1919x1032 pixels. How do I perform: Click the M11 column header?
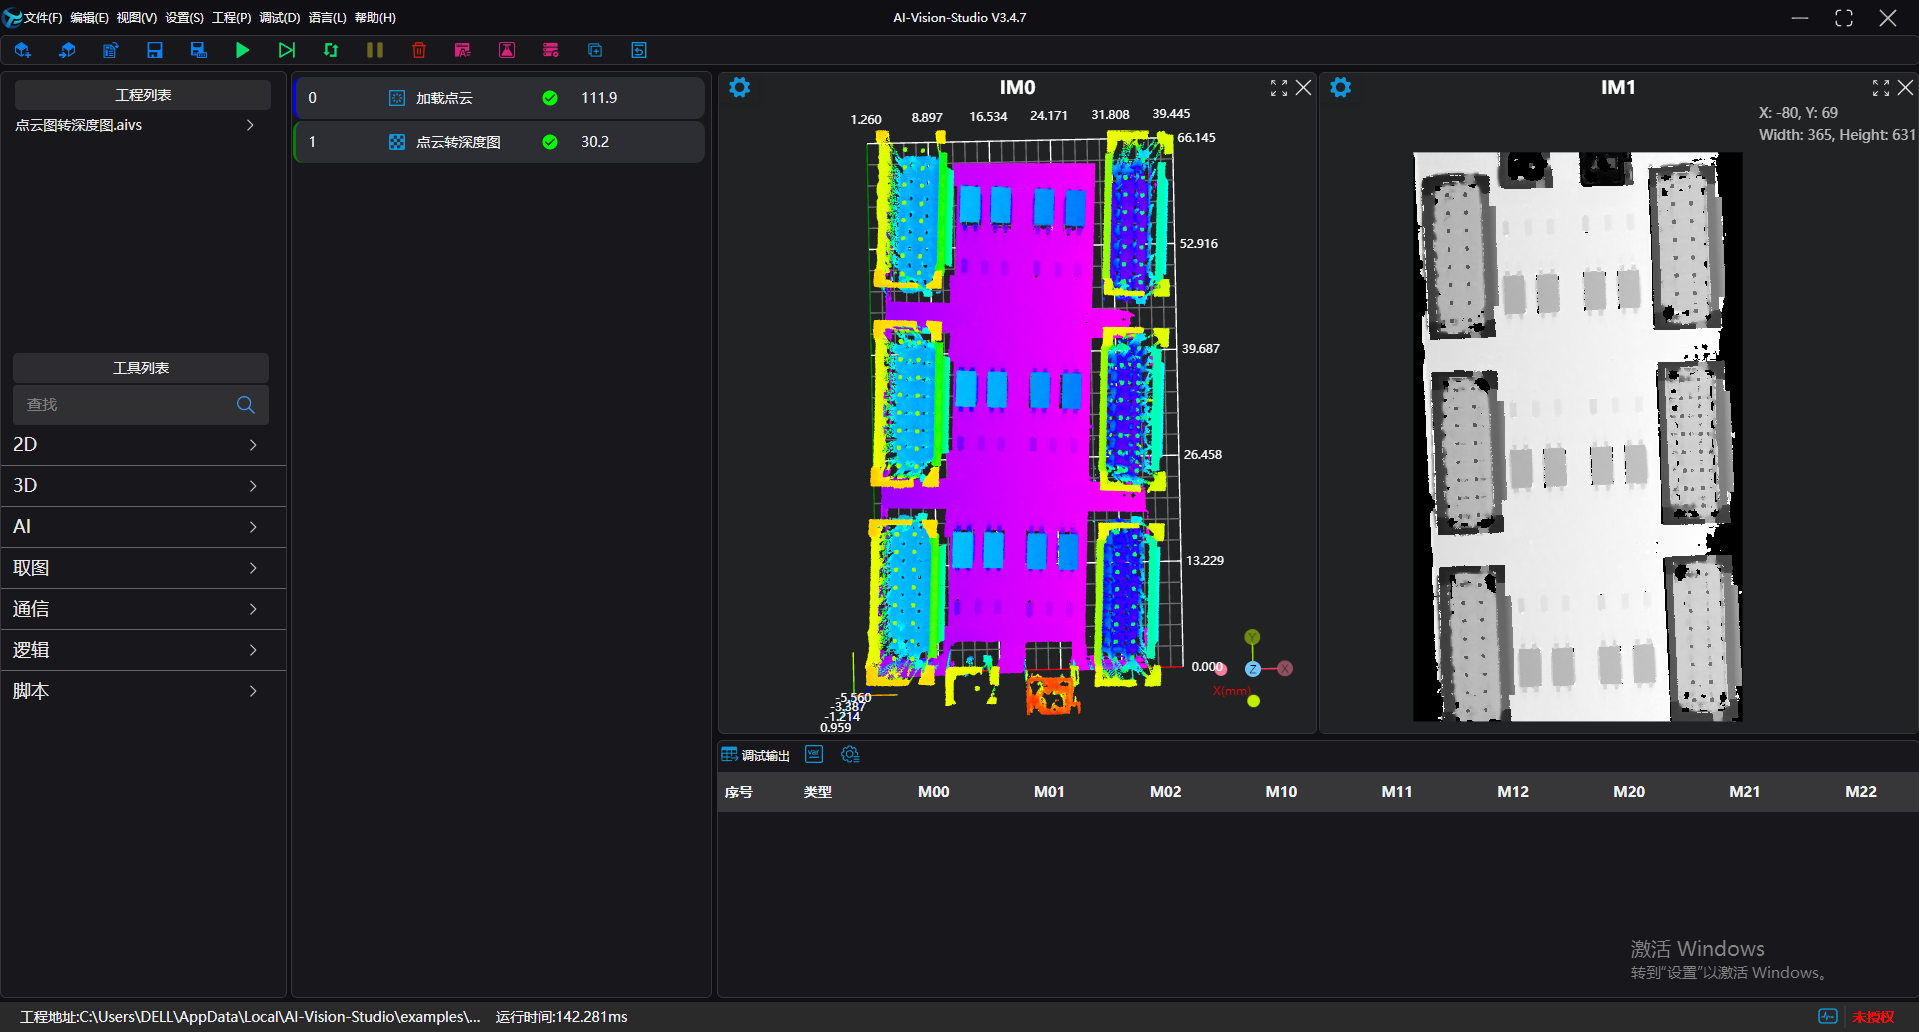(x=1397, y=792)
